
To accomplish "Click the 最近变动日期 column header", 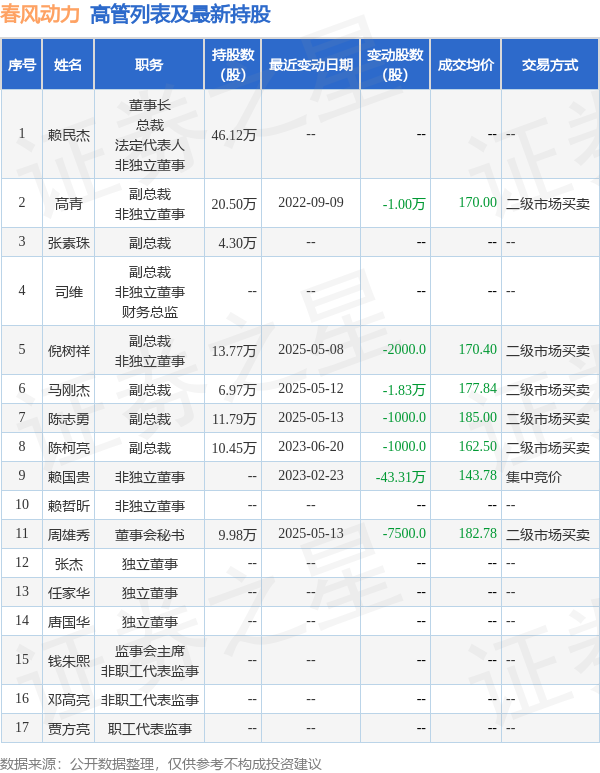I will click(311, 65).
